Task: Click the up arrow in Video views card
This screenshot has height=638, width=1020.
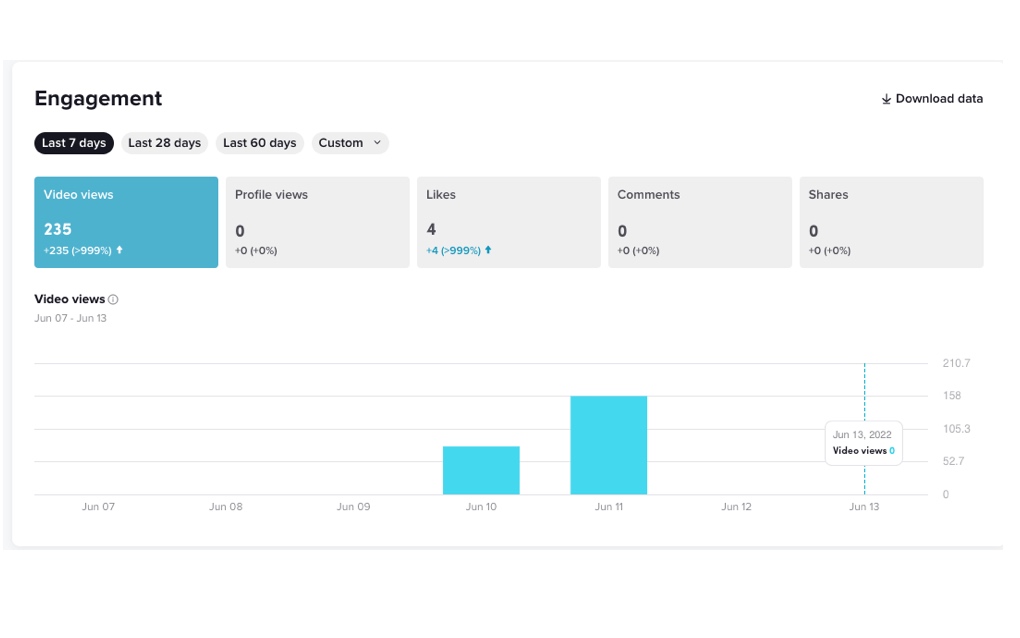Action: (120, 250)
